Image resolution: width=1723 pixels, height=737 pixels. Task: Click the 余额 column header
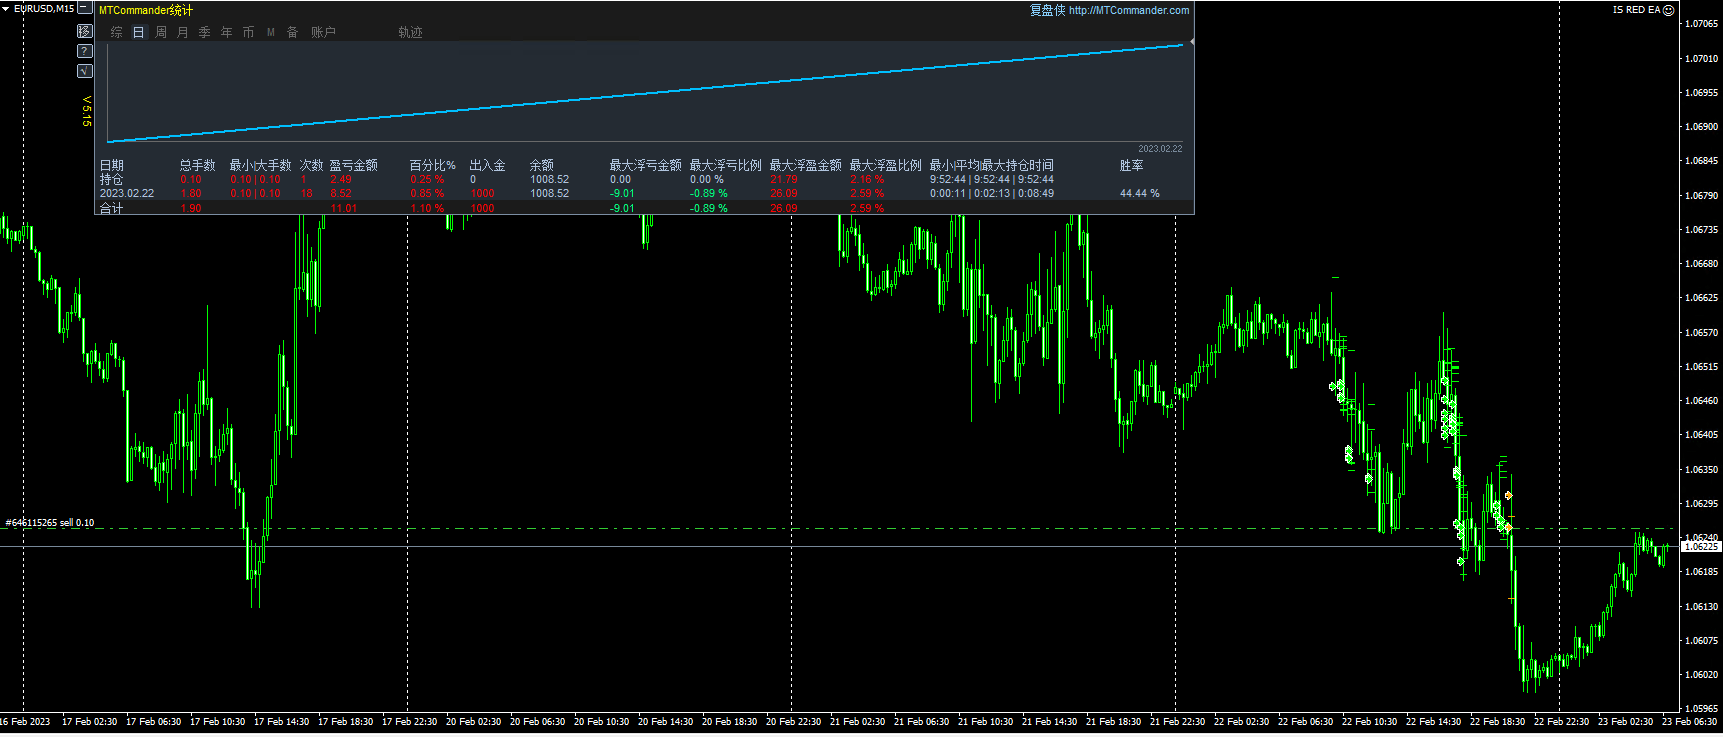coord(542,165)
